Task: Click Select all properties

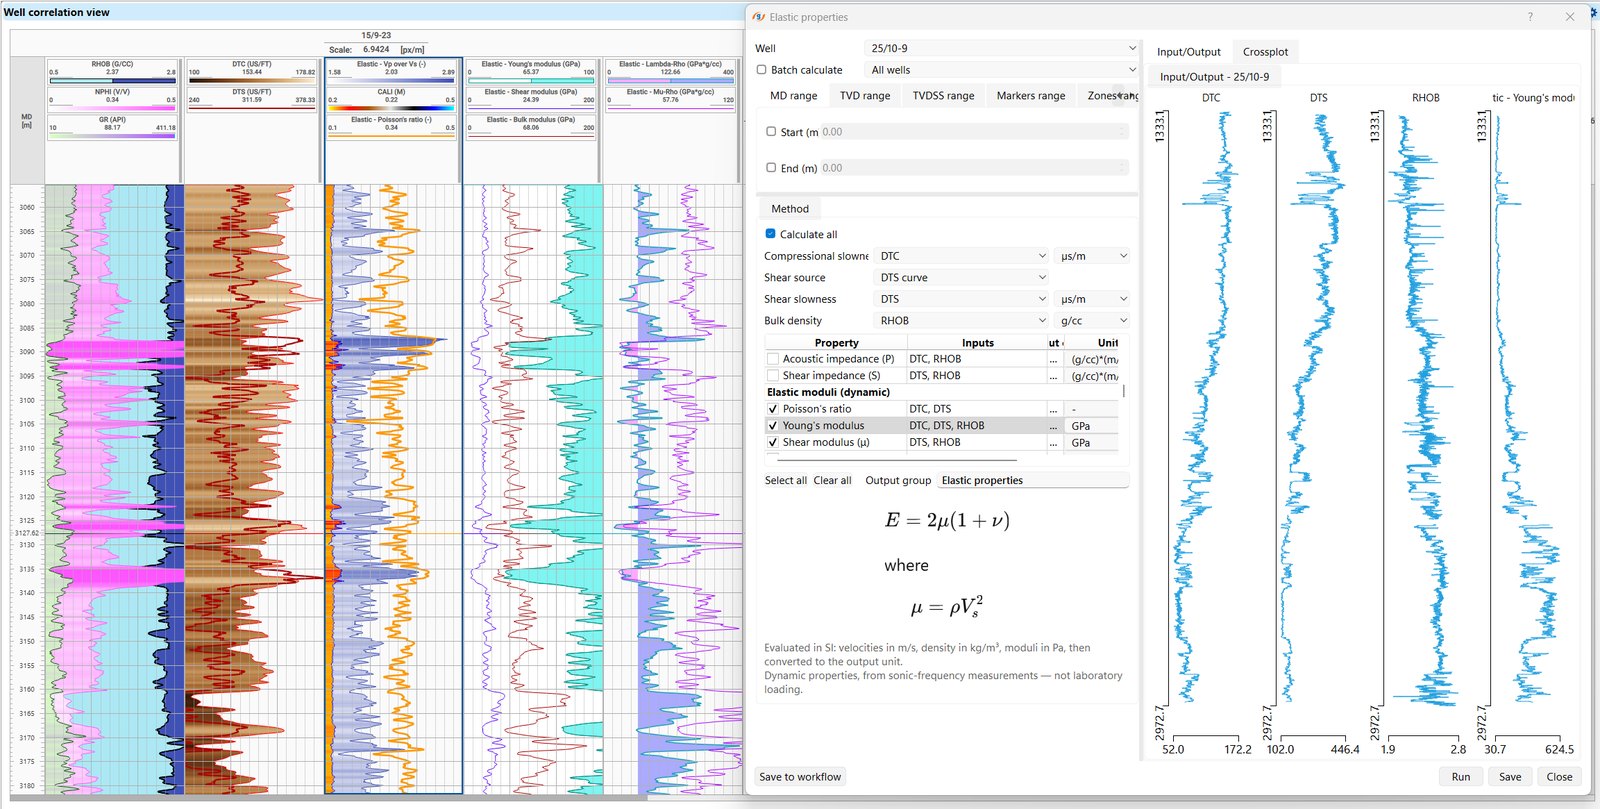Action: point(786,481)
